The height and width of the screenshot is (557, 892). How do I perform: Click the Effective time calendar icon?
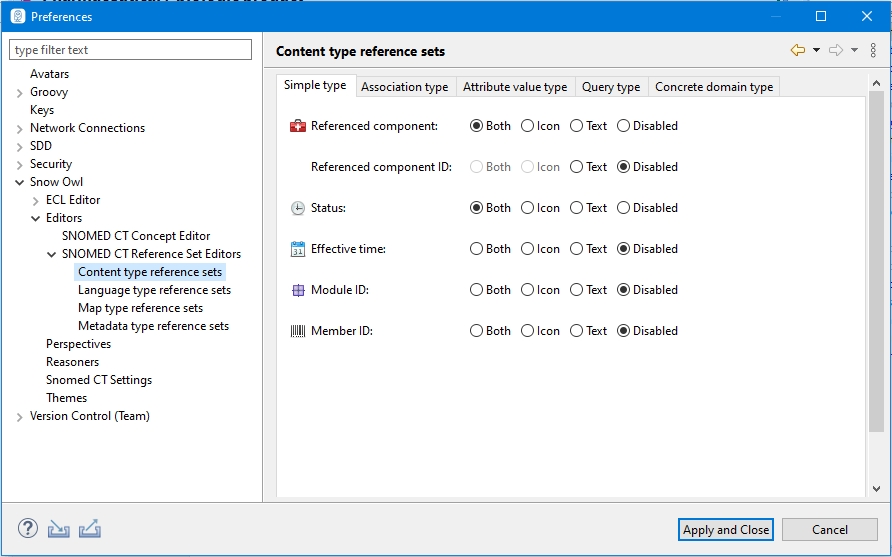click(x=298, y=249)
